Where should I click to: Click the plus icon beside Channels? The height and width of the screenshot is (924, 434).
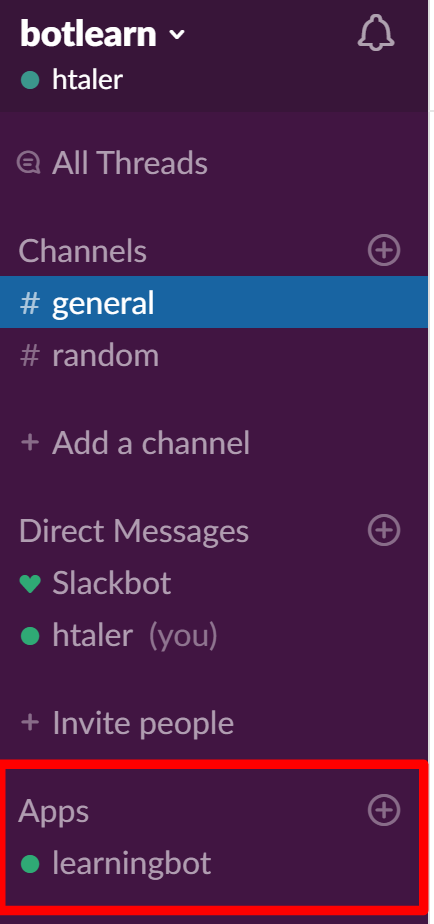tap(384, 250)
